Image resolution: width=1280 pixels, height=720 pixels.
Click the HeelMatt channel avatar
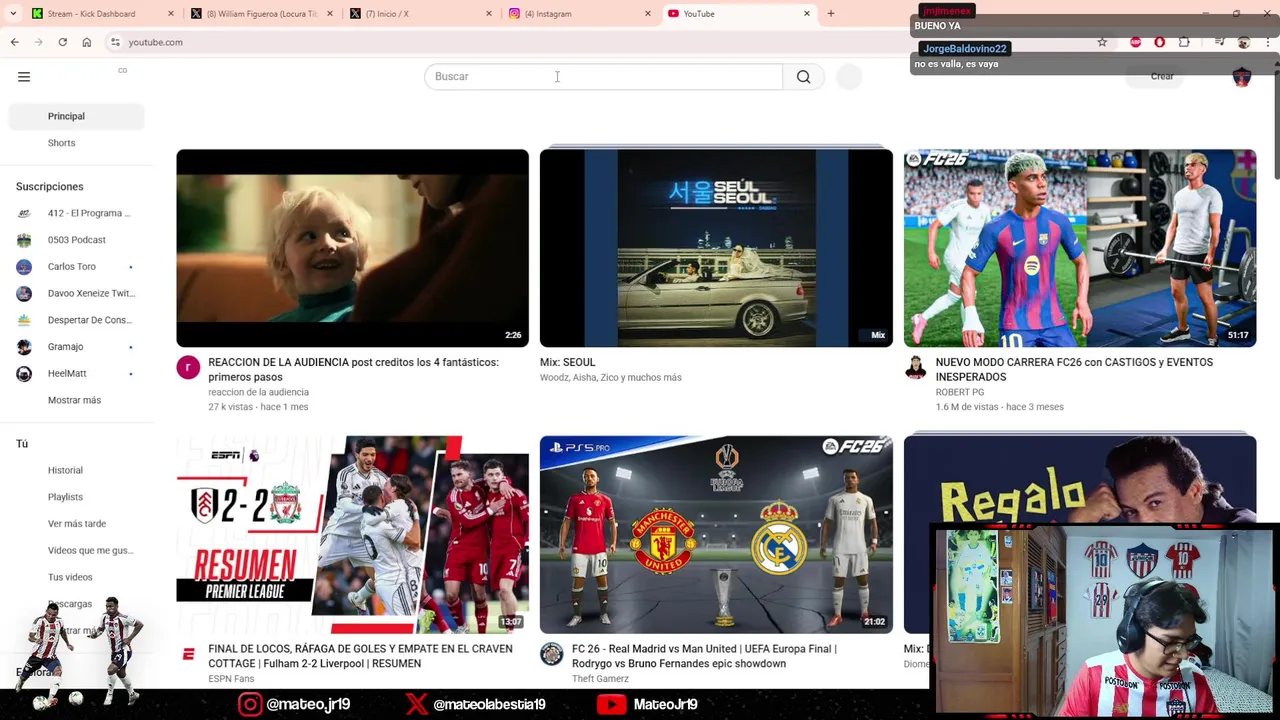coord(24,374)
